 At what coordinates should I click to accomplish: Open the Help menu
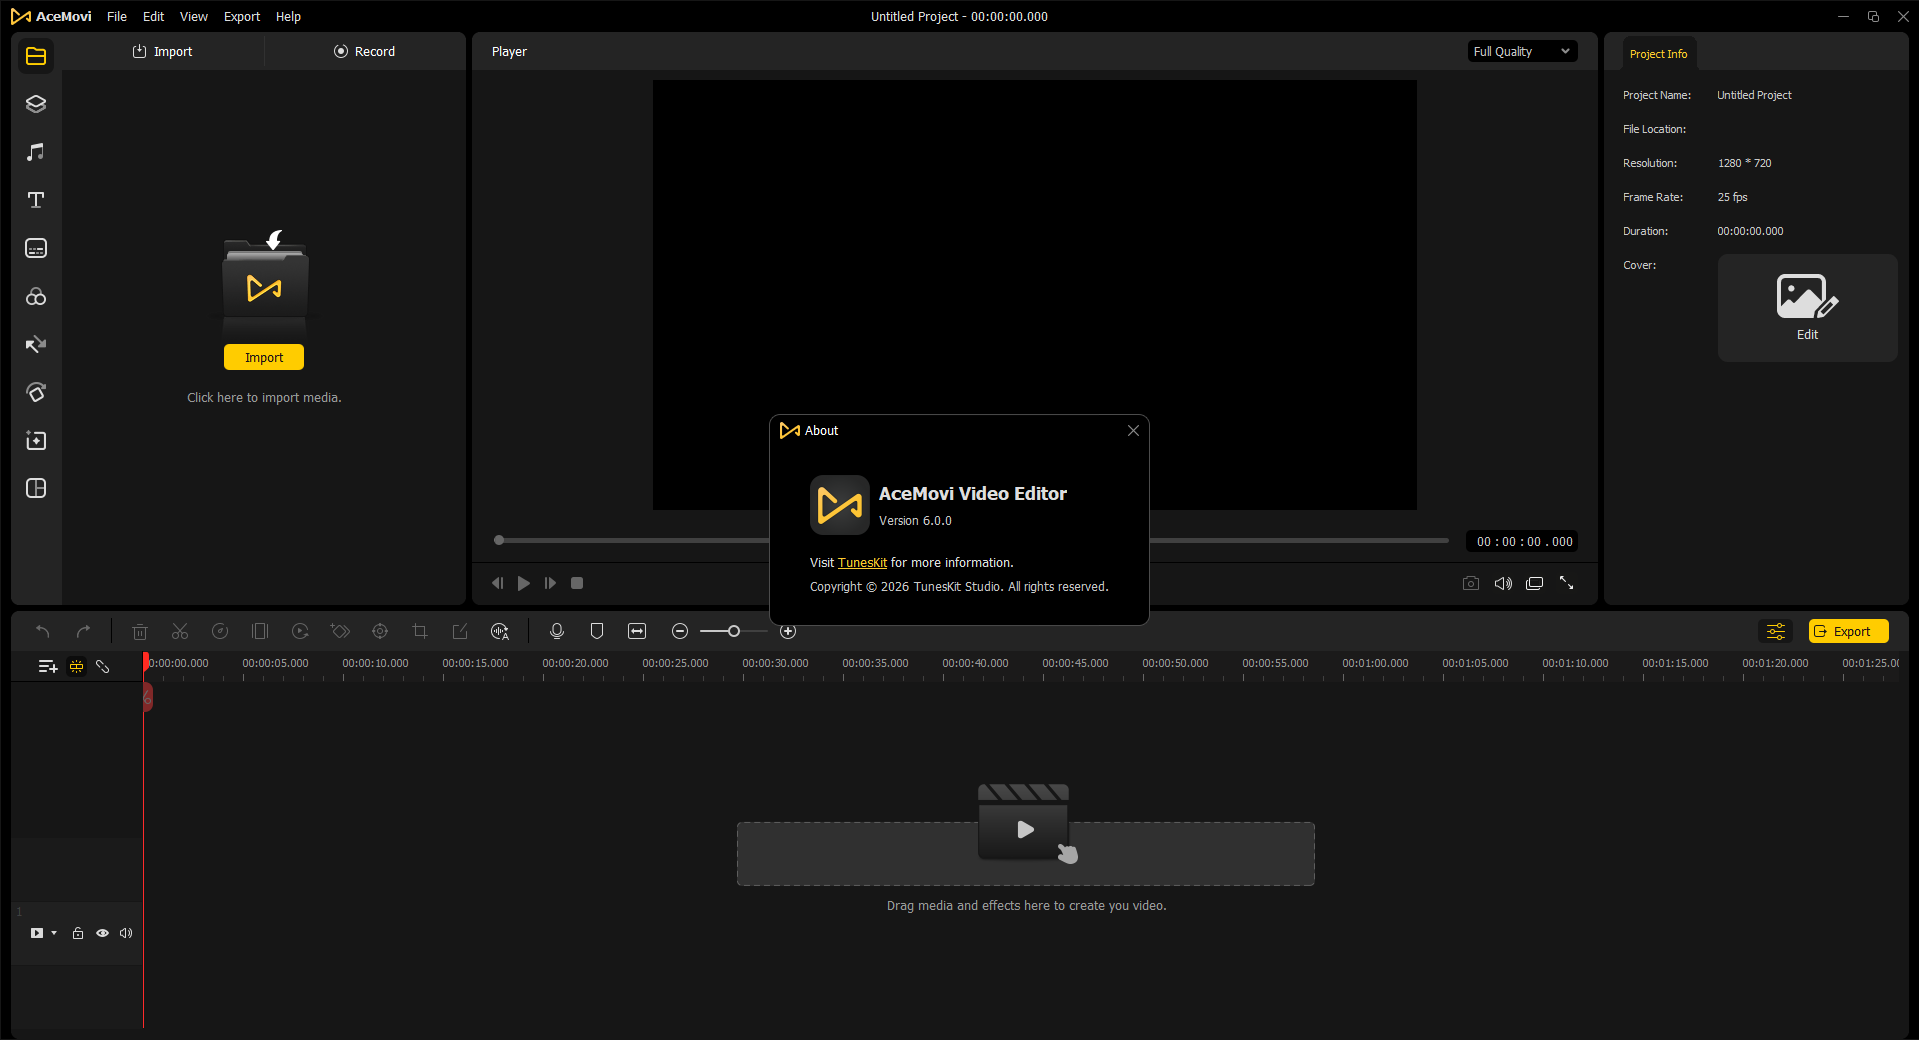point(288,17)
